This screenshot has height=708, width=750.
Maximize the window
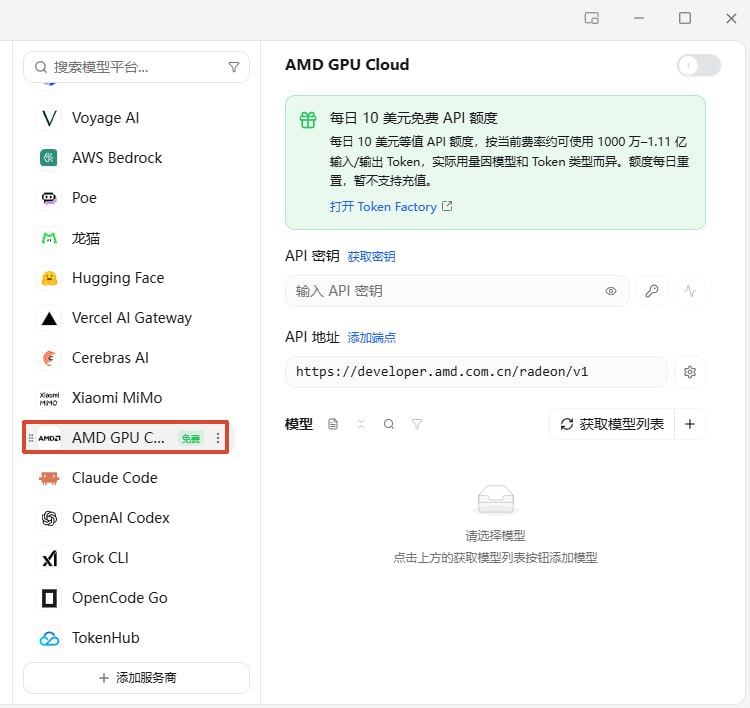[x=685, y=18]
